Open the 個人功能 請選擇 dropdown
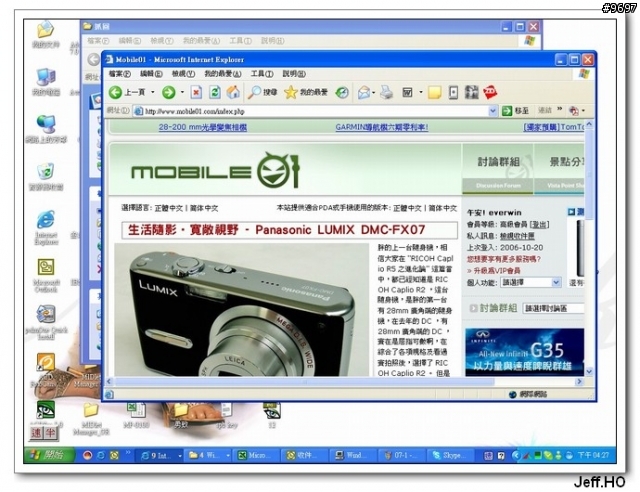640x492 pixels. pyautogui.click(x=531, y=282)
